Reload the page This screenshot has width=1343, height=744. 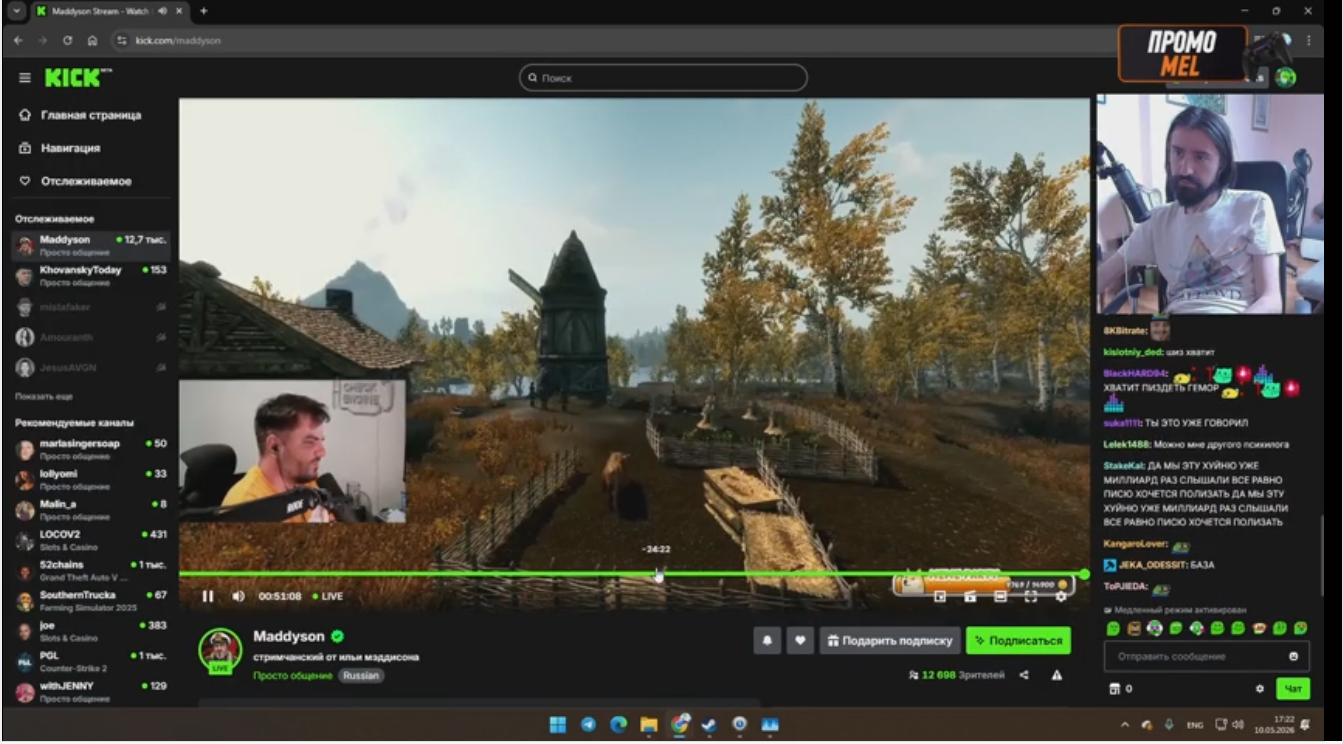[x=68, y=40]
